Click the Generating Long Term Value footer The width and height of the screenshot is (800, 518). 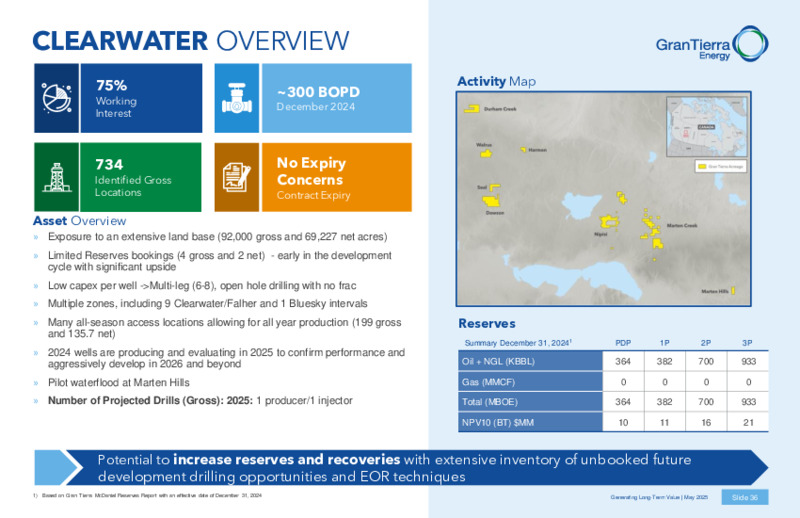[659, 497]
